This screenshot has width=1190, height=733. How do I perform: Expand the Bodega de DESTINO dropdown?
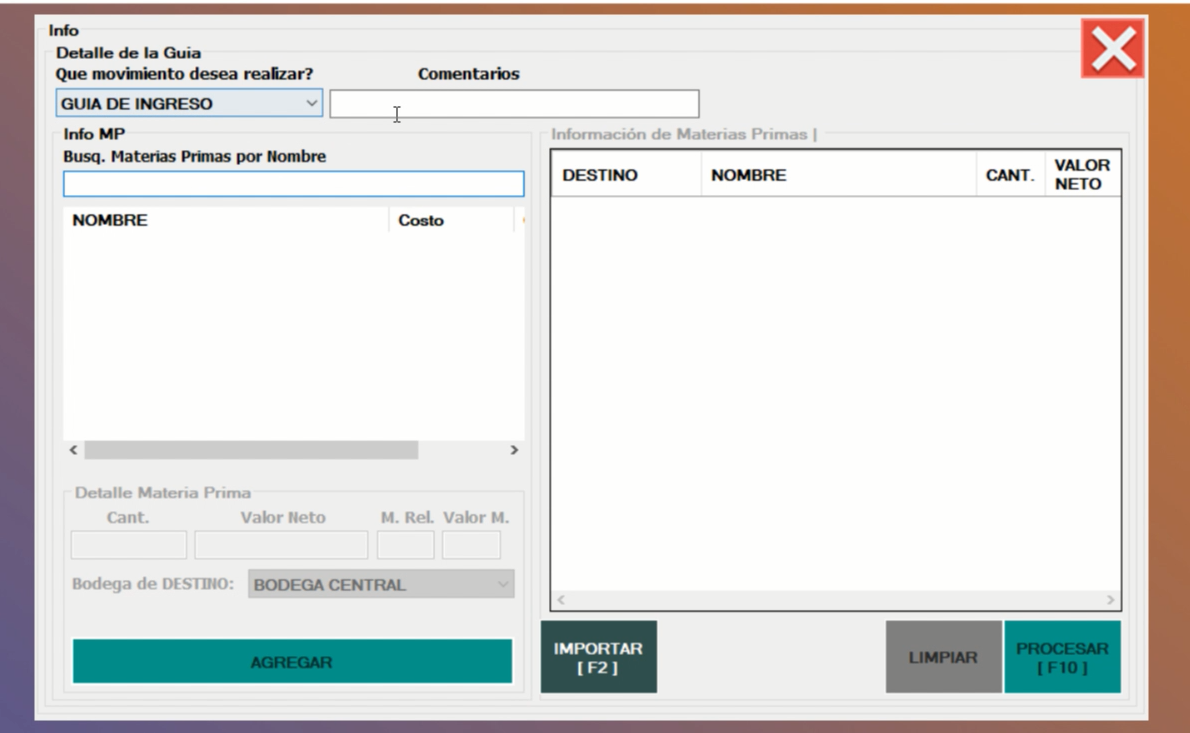coord(380,585)
